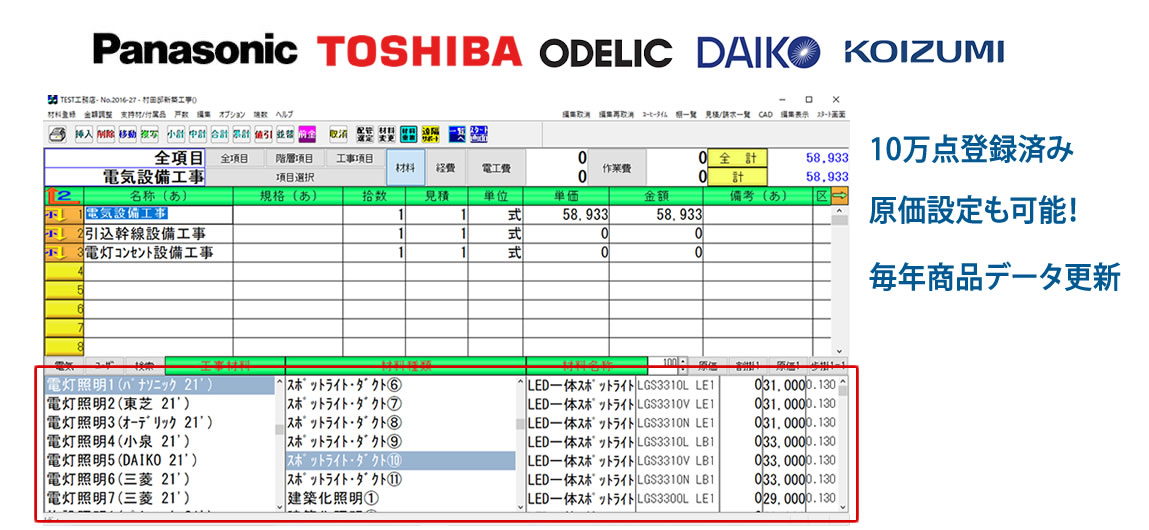Toggle the 経費 category button
This screenshot has width=1149, height=530.
446,168
